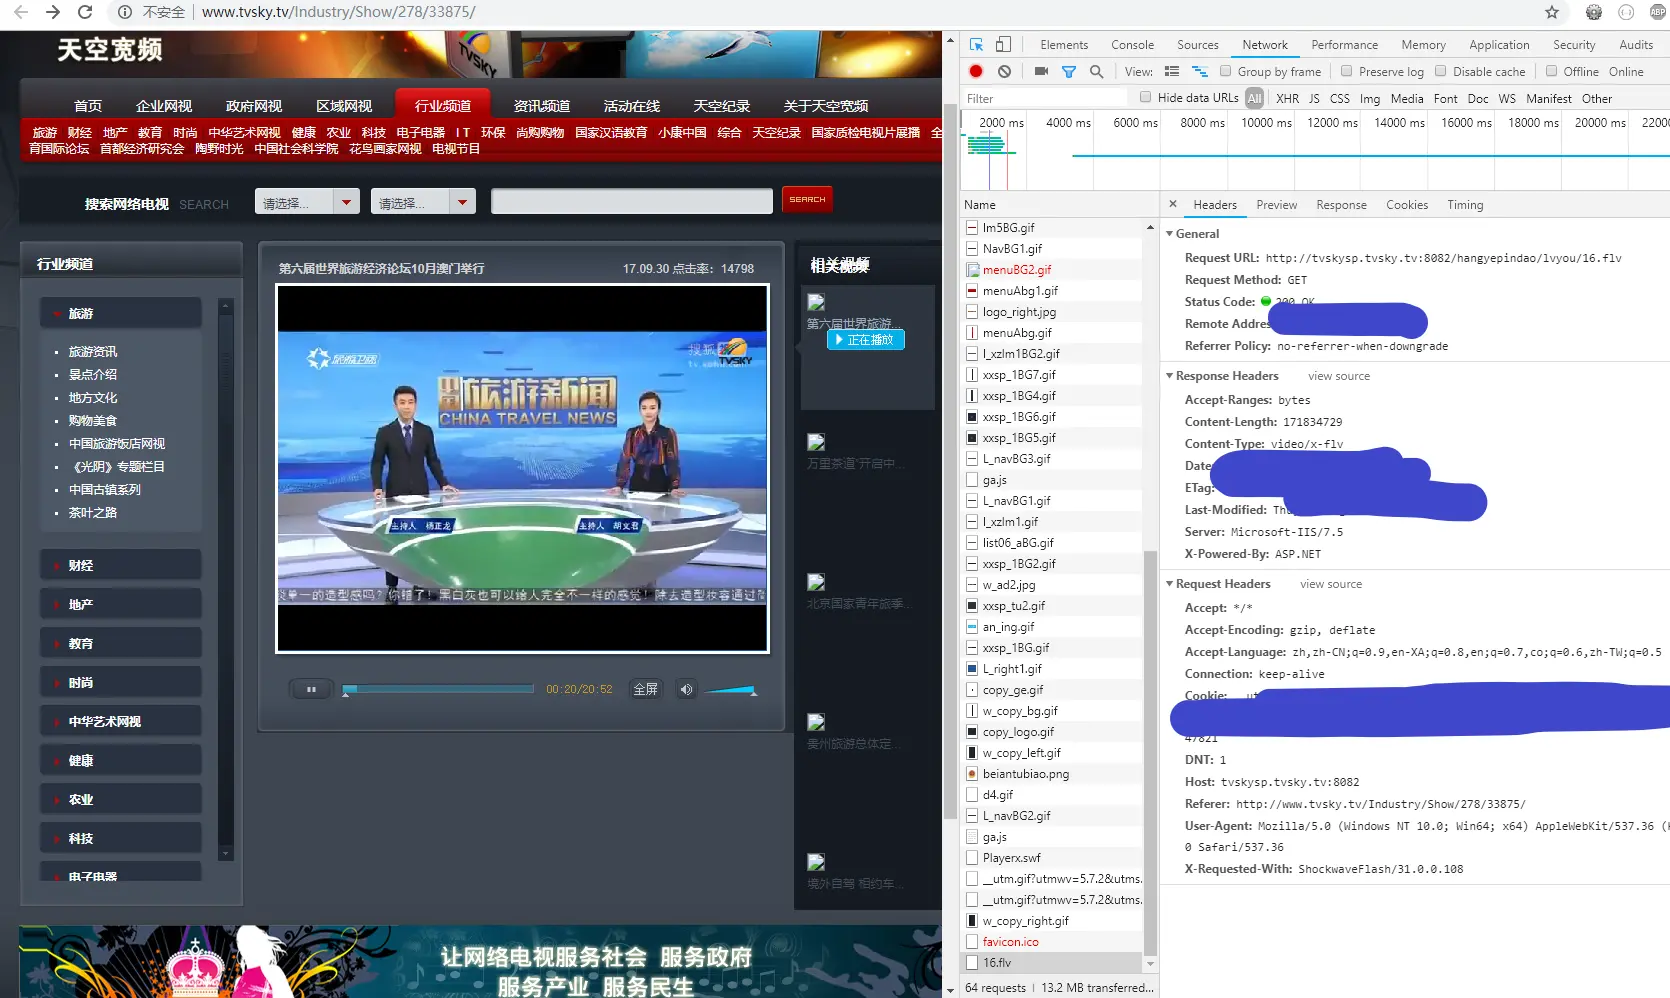Image resolution: width=1670 pixels, height=998 pixels.
Task: Clear the network log
Action: point(1004,71)
